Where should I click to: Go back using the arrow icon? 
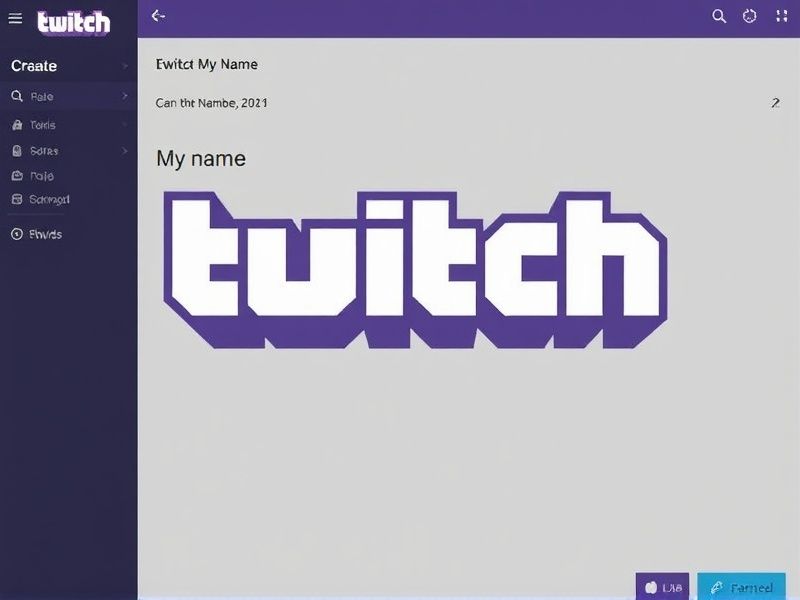point(158,16)
